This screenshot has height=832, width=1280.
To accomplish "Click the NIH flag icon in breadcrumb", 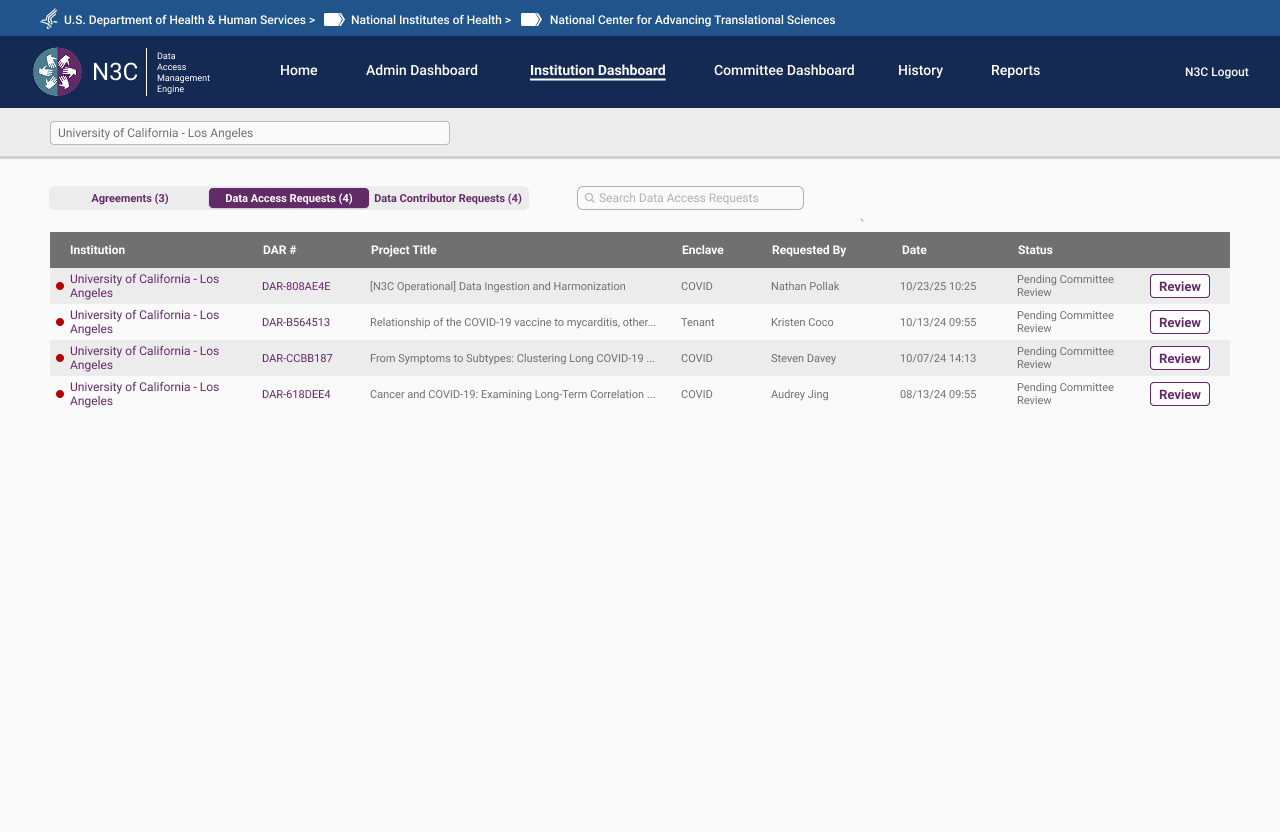I will pos(333,19).
